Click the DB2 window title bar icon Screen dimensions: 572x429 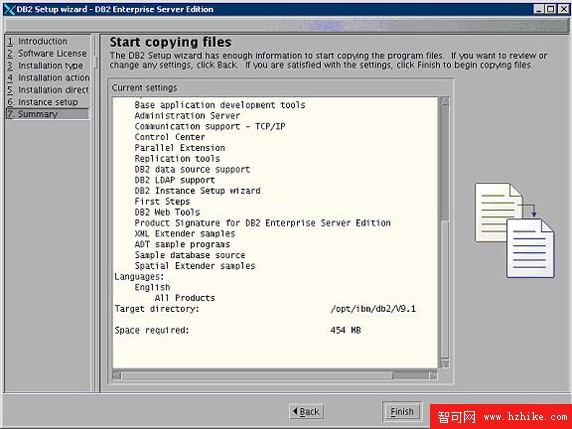click(9, 9)
